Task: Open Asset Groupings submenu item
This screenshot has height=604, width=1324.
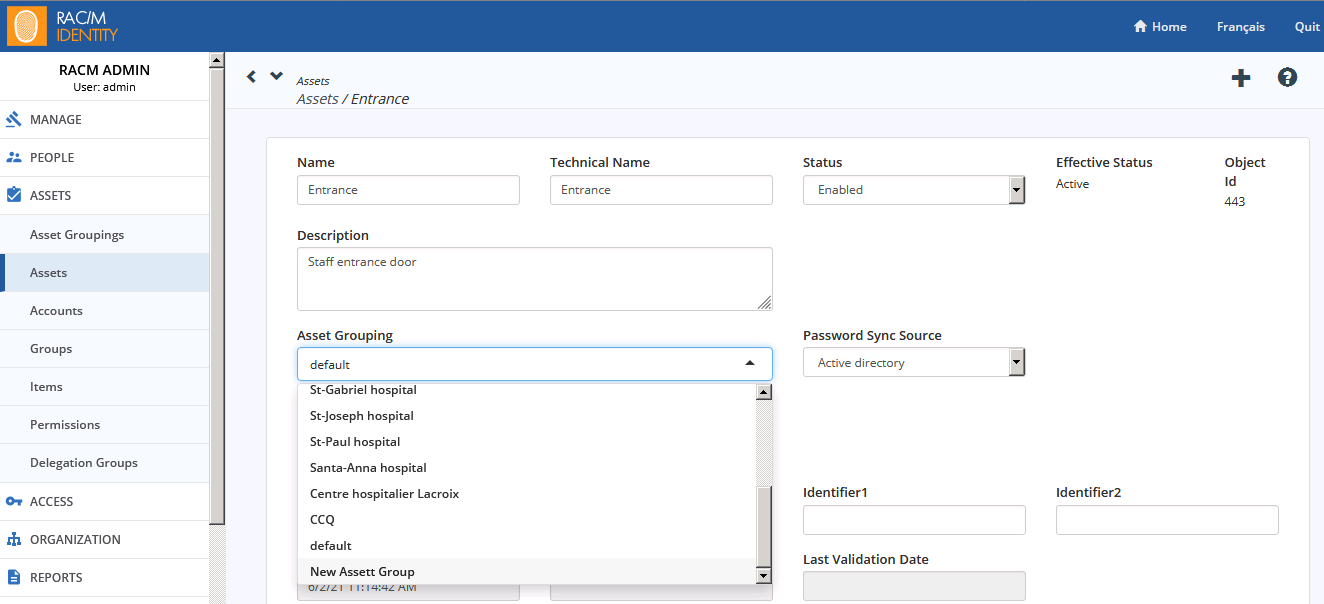Action: (105, 234)
